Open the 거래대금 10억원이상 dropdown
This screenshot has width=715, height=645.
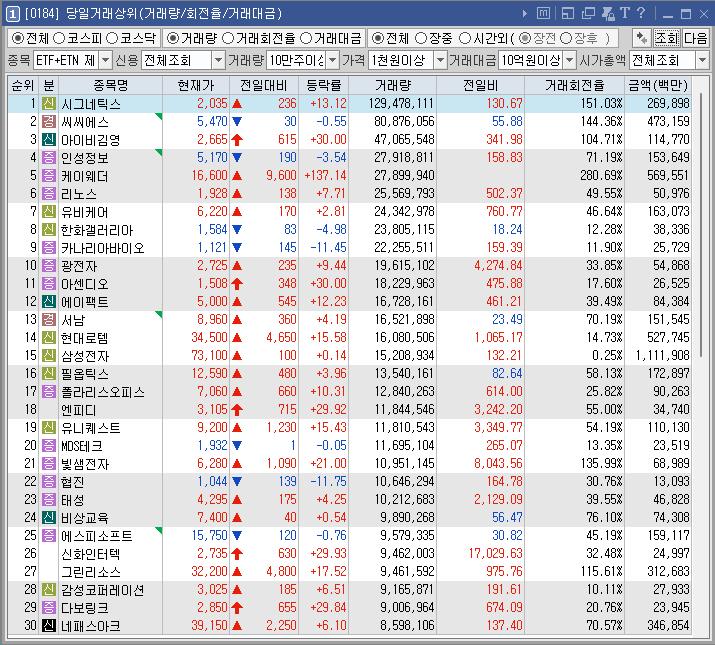[x=570, y=60]
